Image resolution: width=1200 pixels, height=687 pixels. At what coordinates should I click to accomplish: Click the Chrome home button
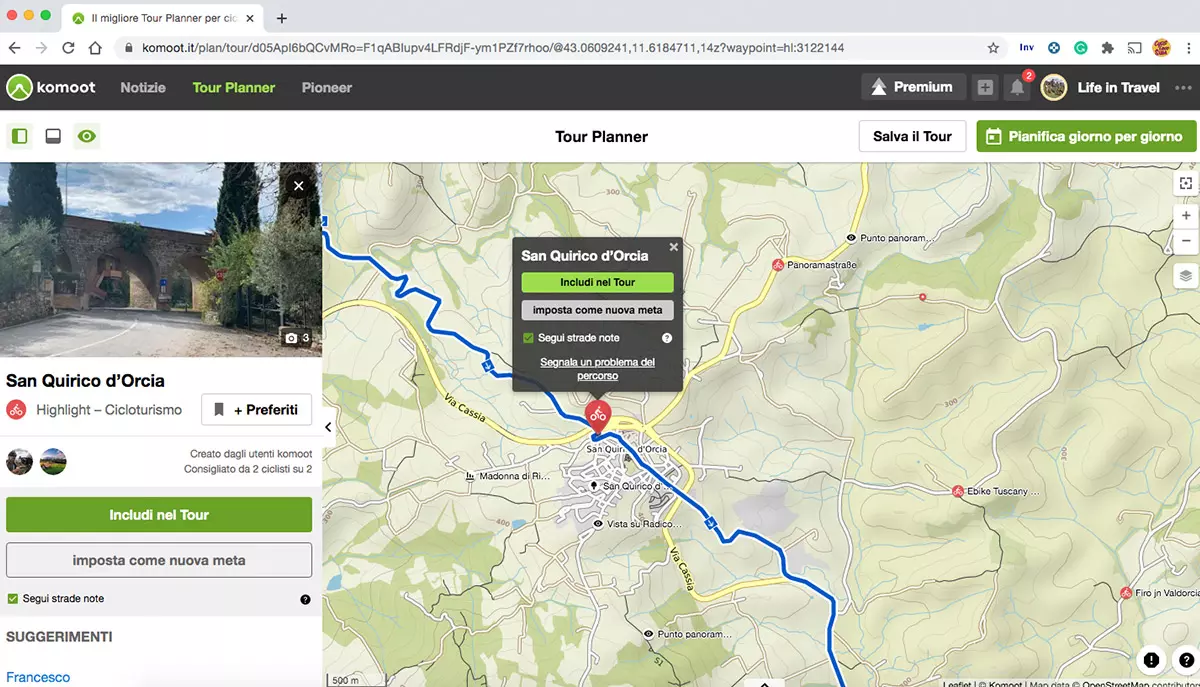95,47
